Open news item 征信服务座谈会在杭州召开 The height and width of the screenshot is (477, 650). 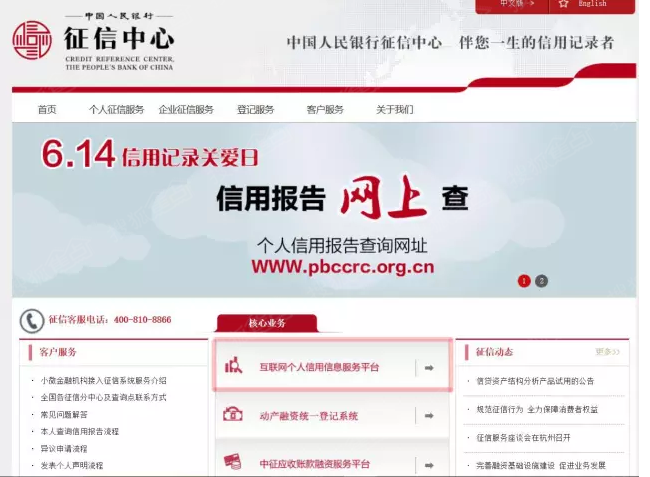[523, 438]
